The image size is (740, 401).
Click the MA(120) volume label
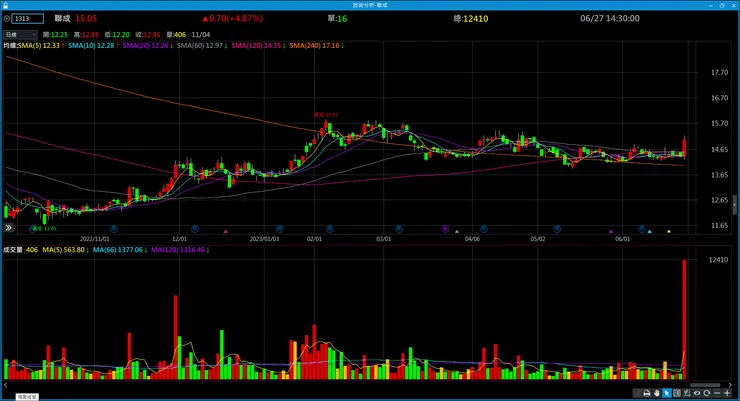tap(178, 250)
